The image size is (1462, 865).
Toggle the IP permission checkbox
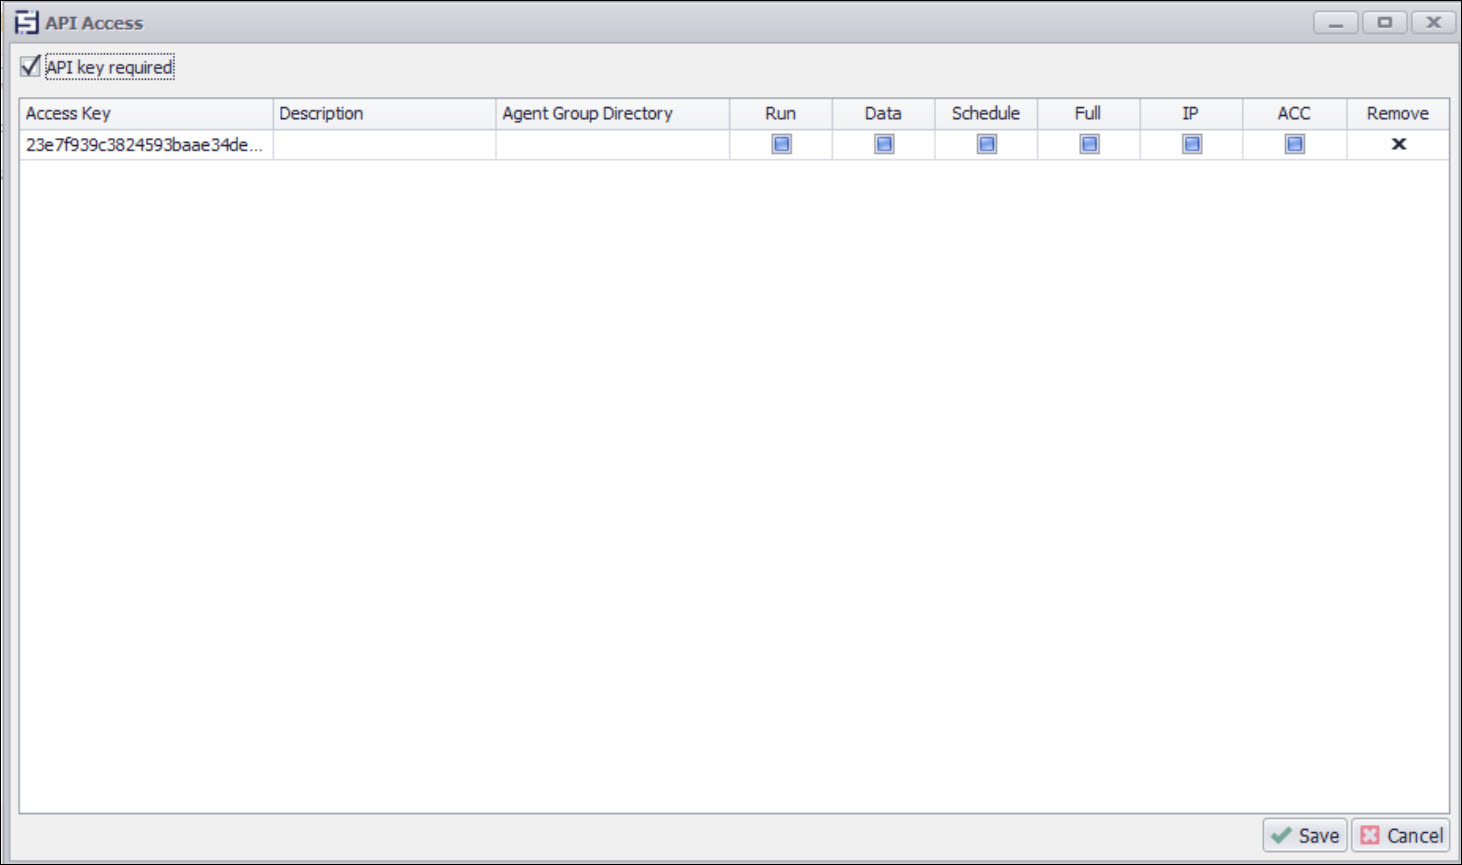tap(1191, 144)
